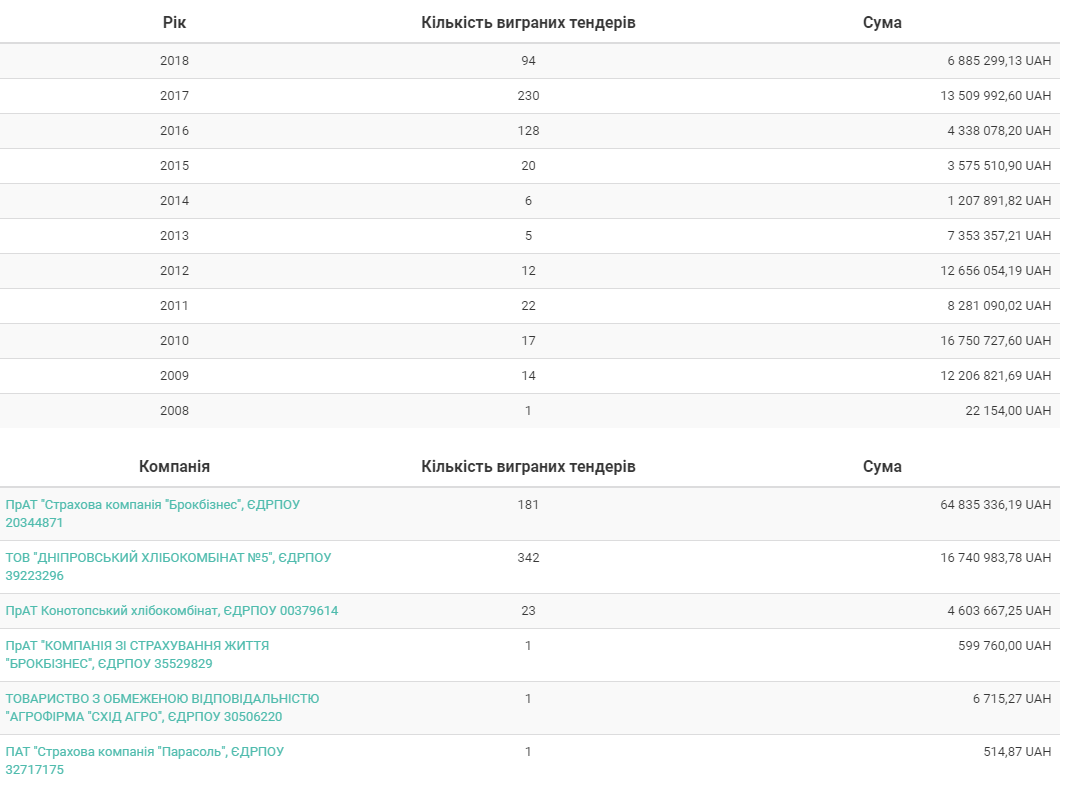Screen dimensions: 1091x795
Task: Select the 2013 year row
Action: click(174, 236)
